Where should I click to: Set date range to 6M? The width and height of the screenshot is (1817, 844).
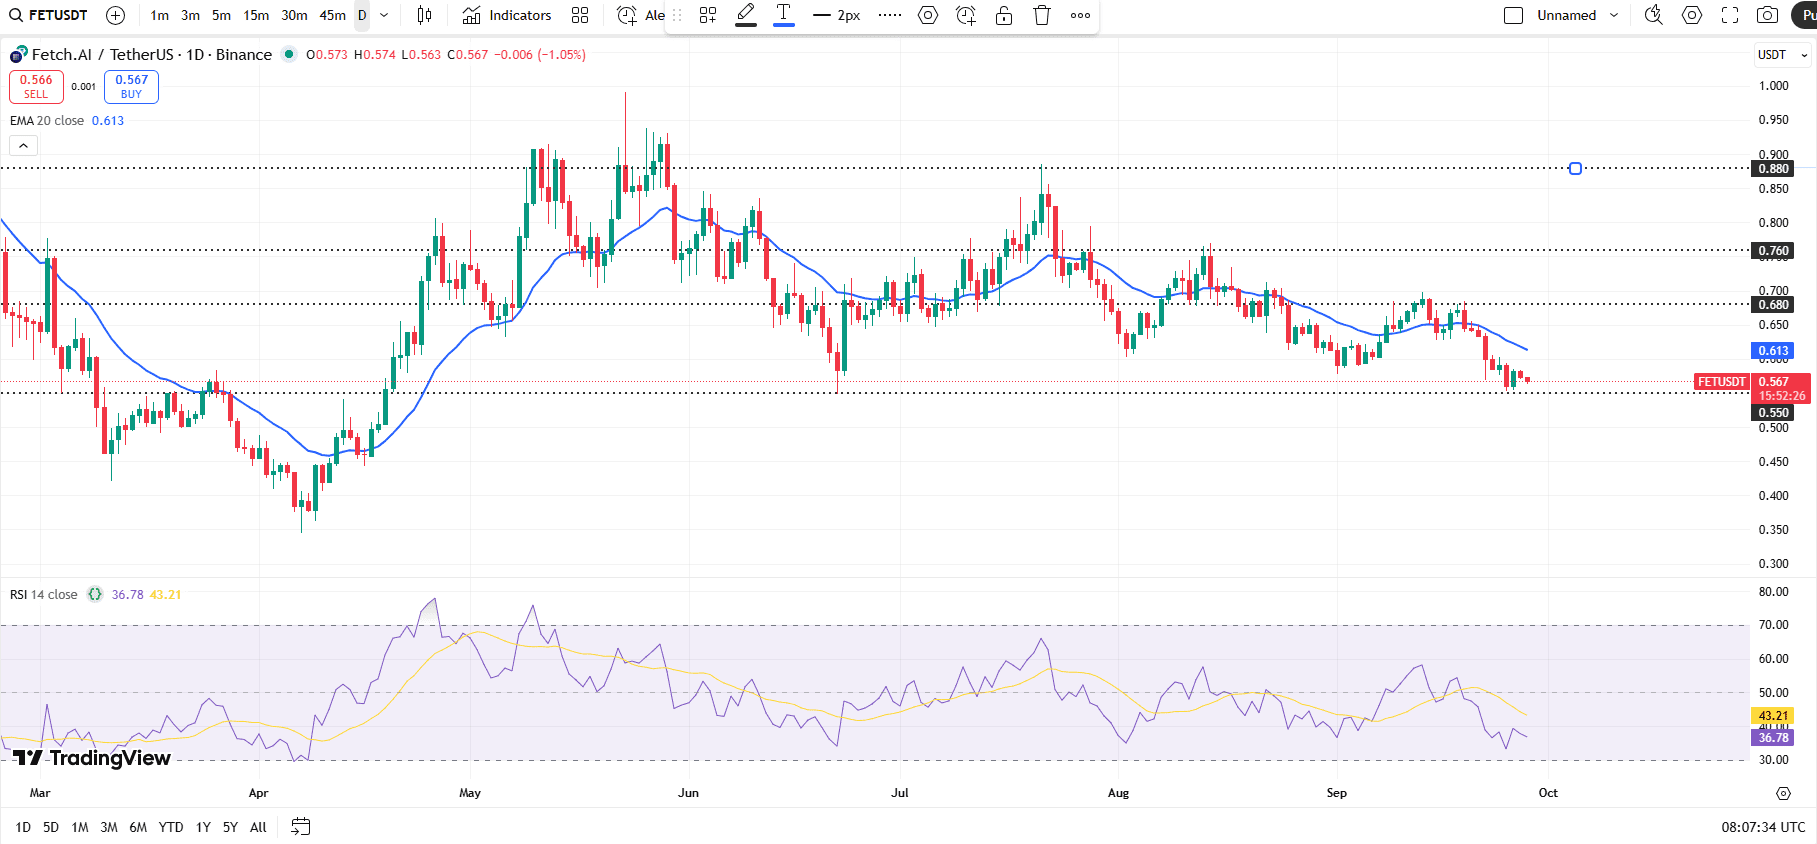138,827
